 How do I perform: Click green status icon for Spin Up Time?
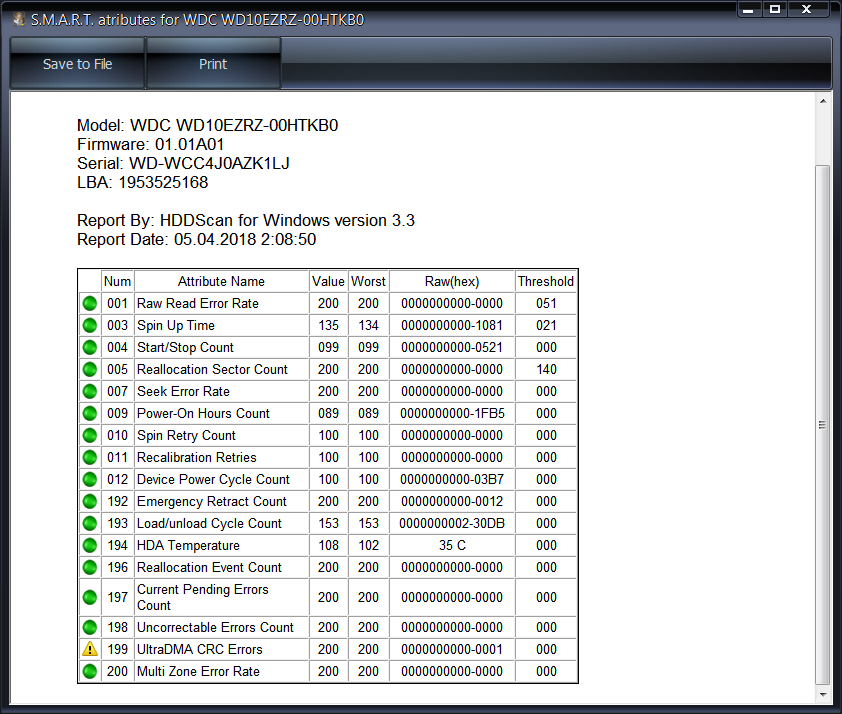tap(90, 325)
